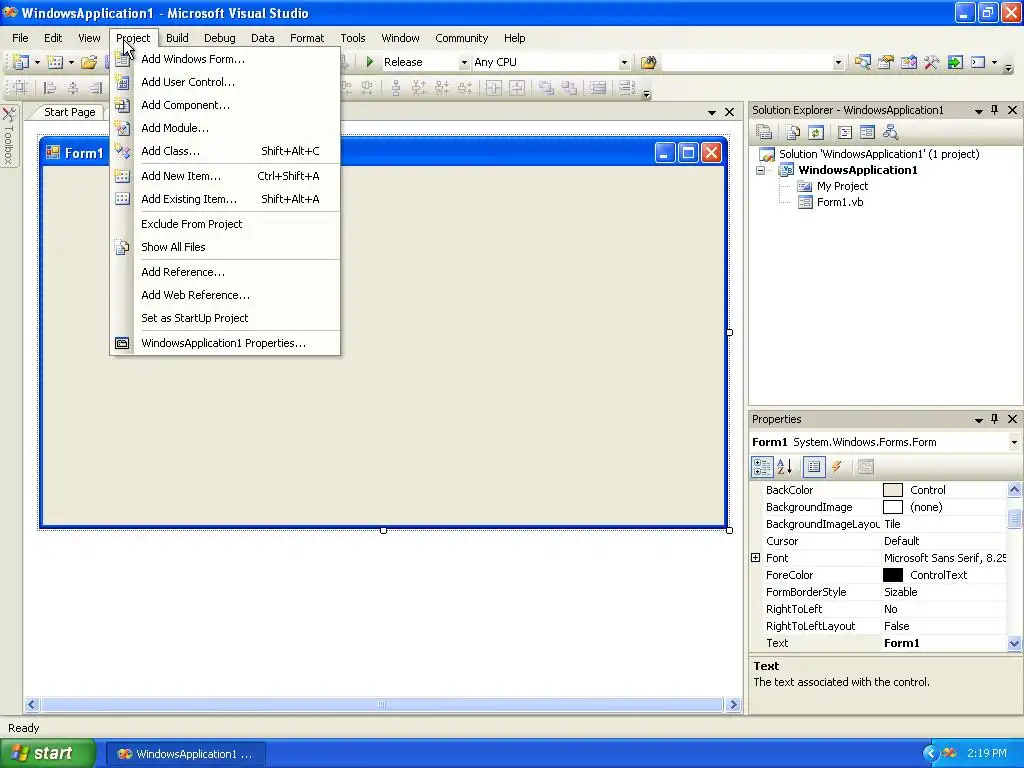Viewport: 1024px width, 768px height.
Task: Open the Any CPU platform dropdown
Action: tap(624, 63)
